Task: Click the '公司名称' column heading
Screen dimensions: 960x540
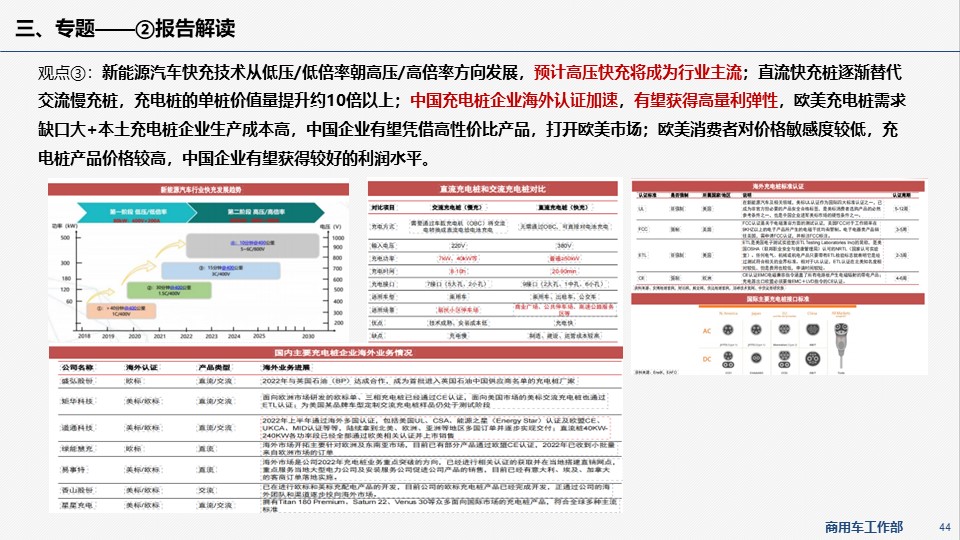Action: [77, 367]
